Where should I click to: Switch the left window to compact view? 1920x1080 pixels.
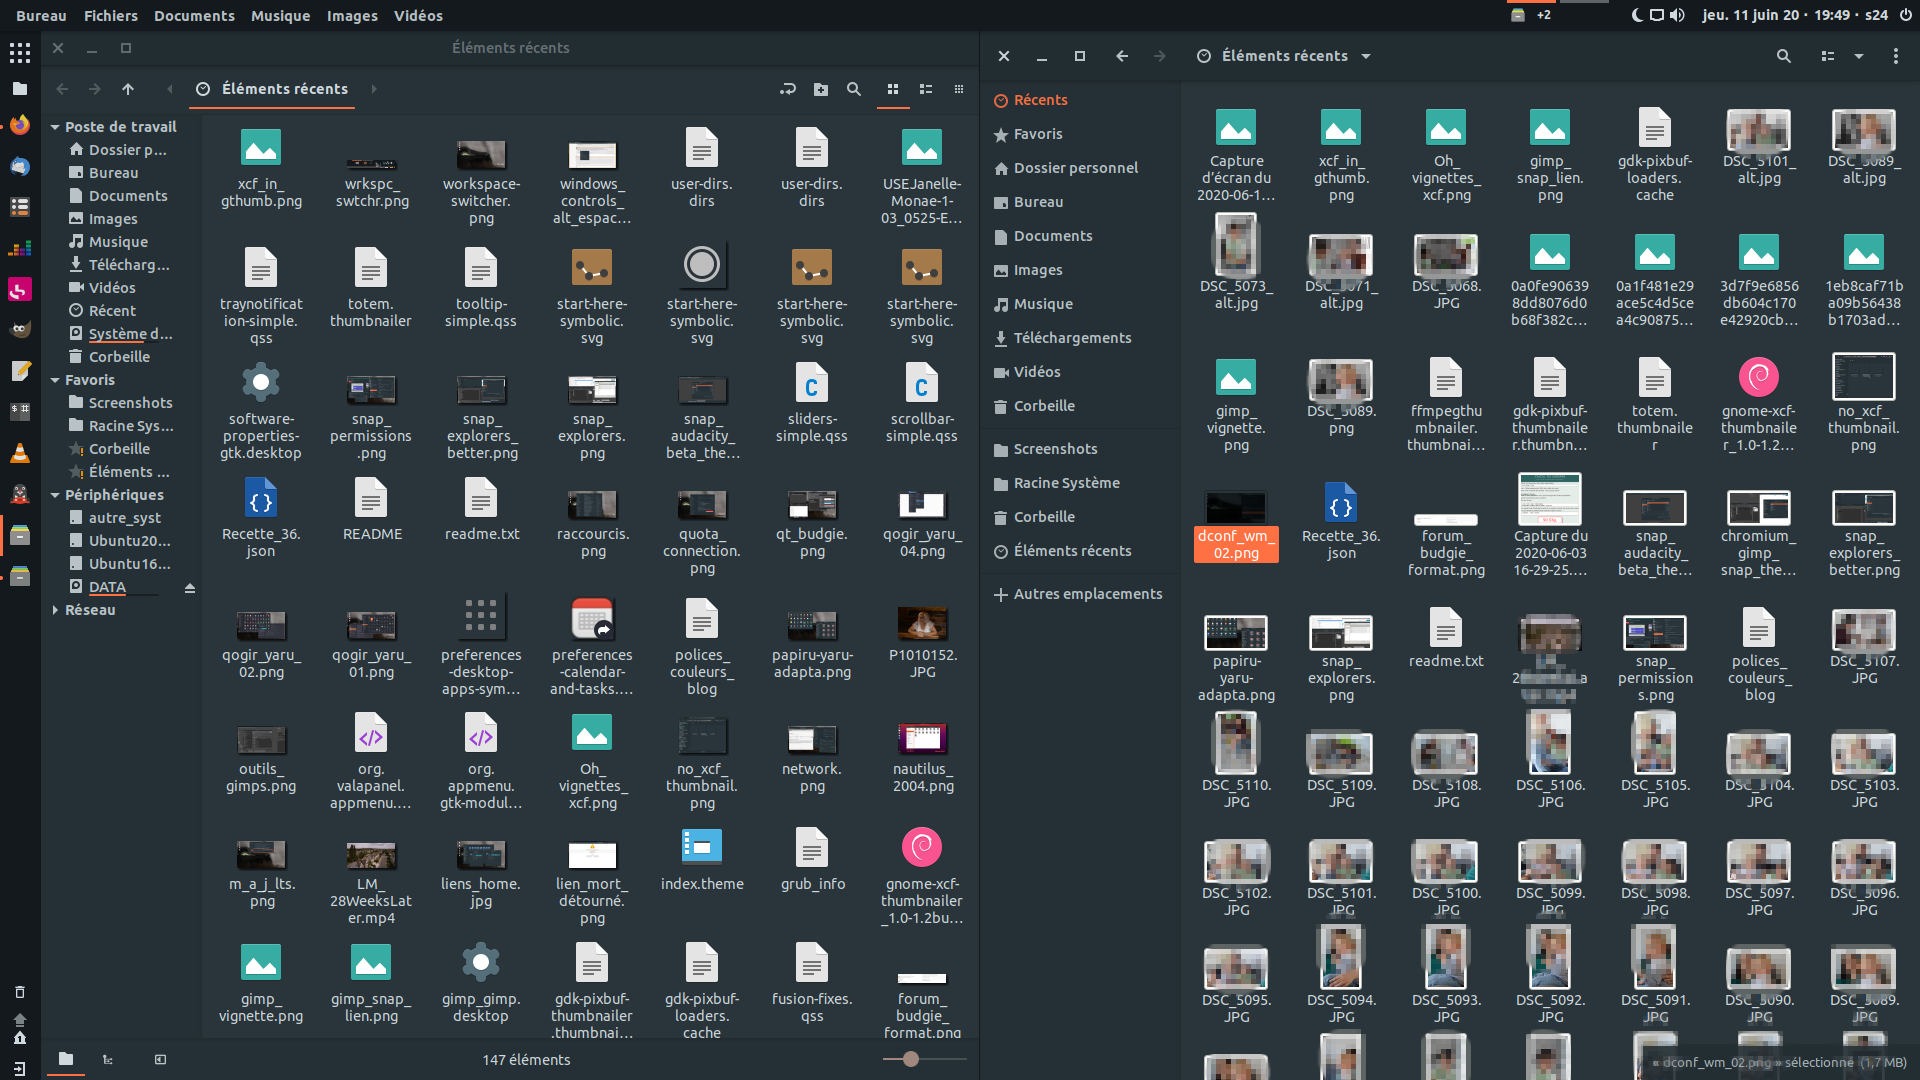coord(959,89)
